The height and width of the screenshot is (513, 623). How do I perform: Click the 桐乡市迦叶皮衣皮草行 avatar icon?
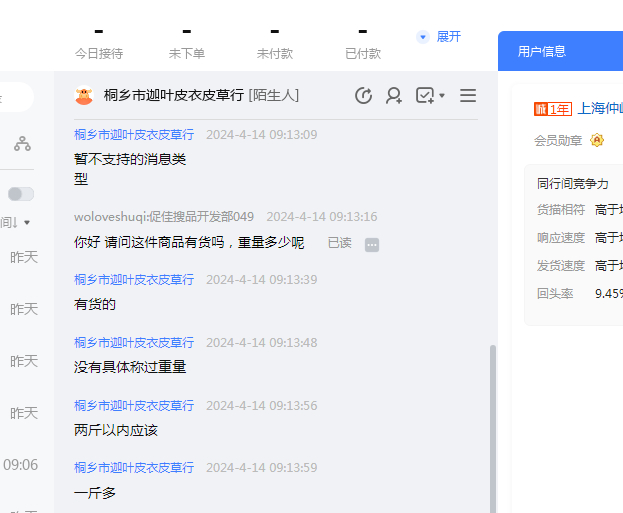[x=84, y=96]
